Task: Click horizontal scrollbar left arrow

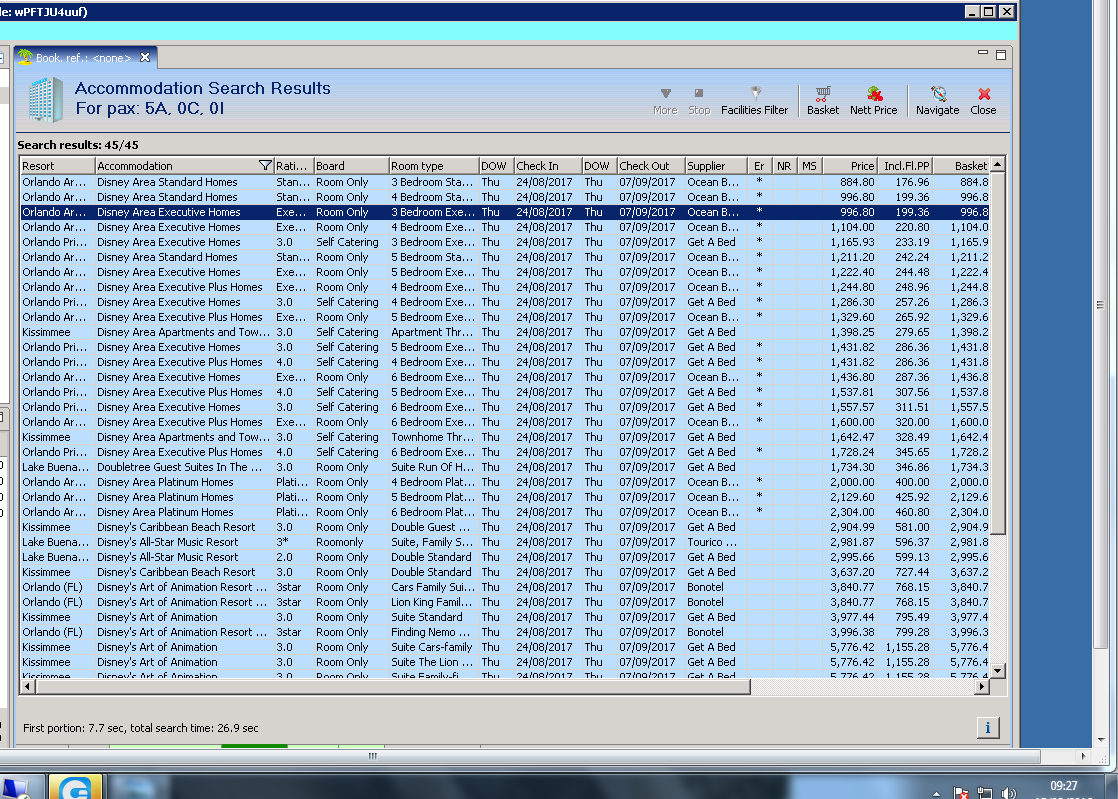Action: (x=27, y=686)
